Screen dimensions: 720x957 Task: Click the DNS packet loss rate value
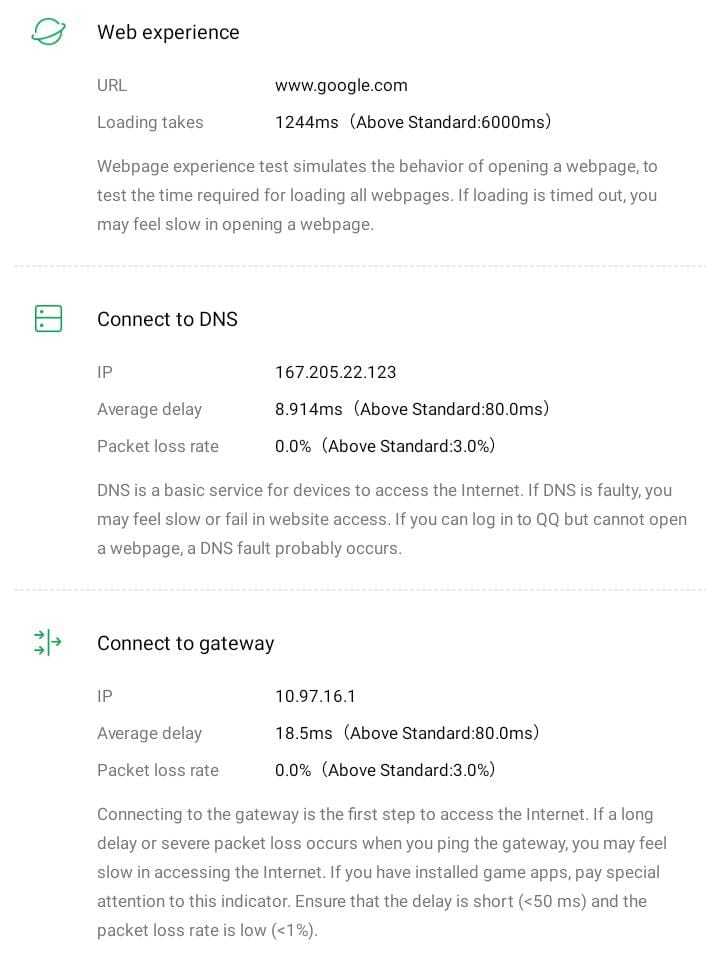coord(385,446)
